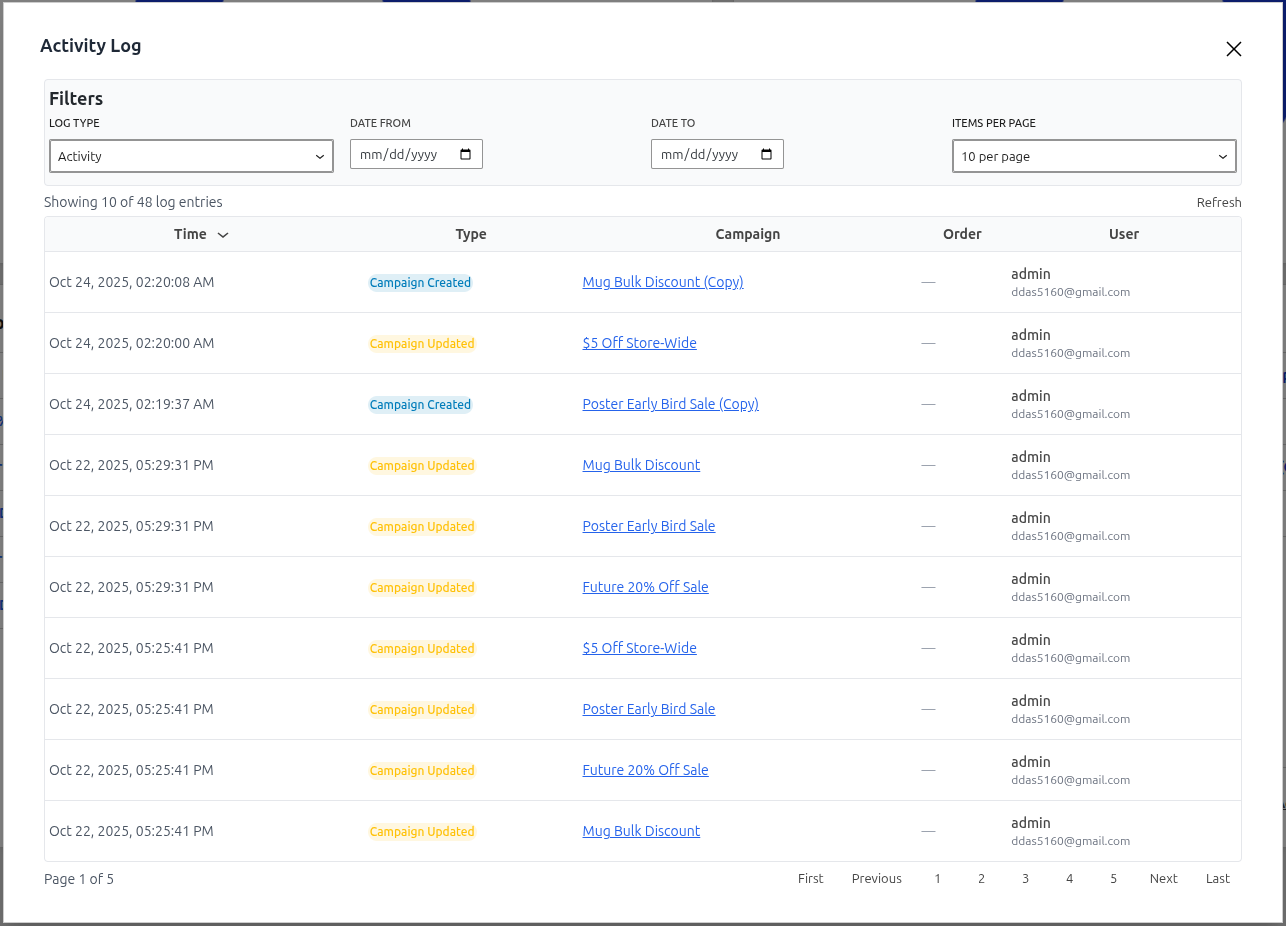Open the Mug Bulk Discount (Copy) campaign link
This screenshot has height=926, width=1286.
662,282
